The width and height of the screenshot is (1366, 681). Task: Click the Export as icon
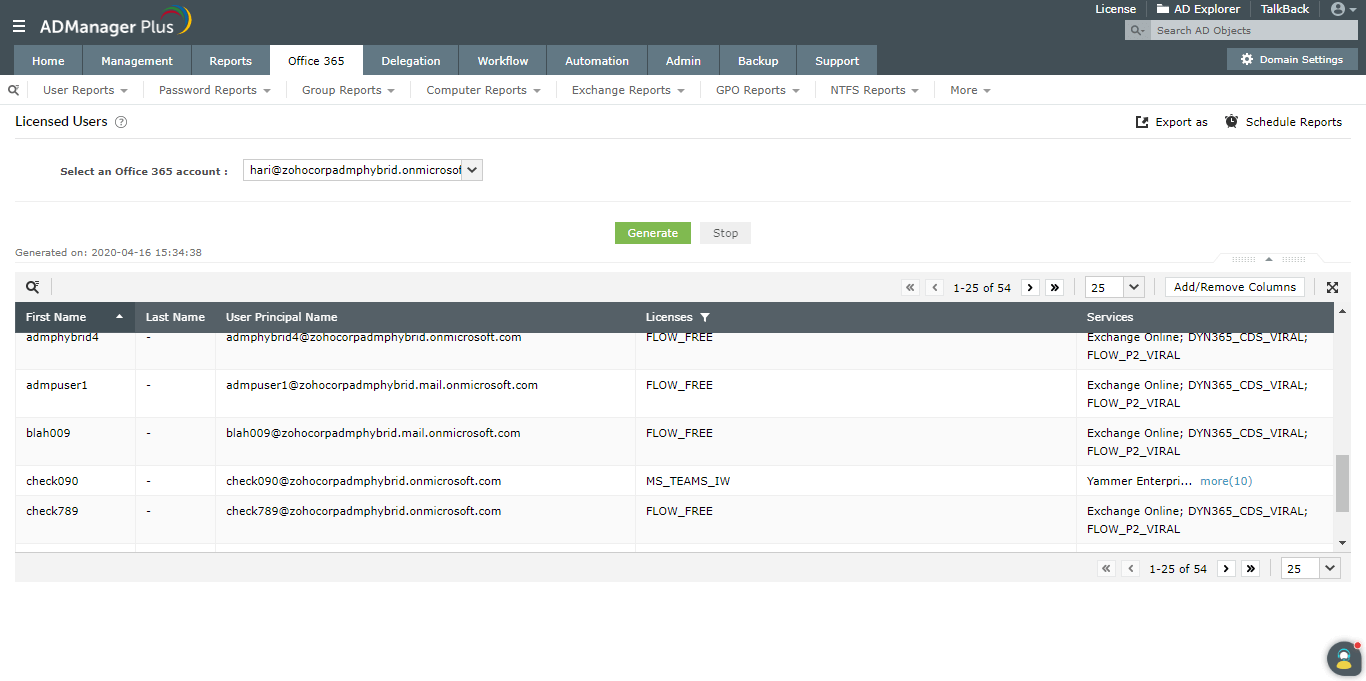click(1142, 122)
